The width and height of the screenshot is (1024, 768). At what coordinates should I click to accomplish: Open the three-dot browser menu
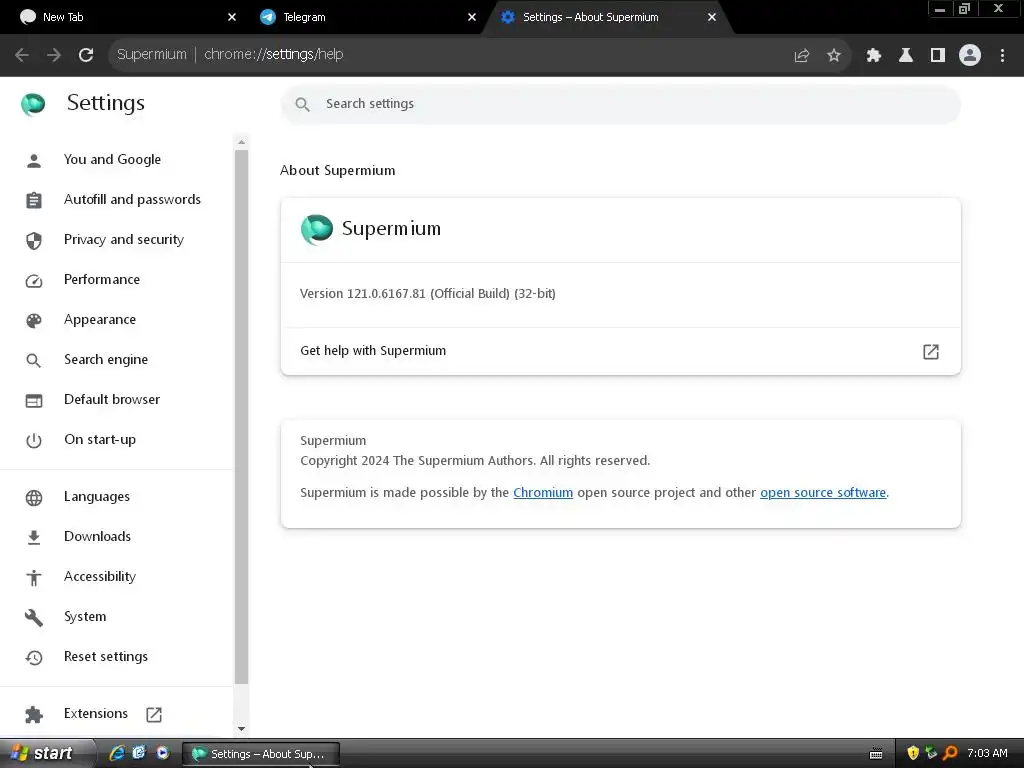coord(1002,56)
